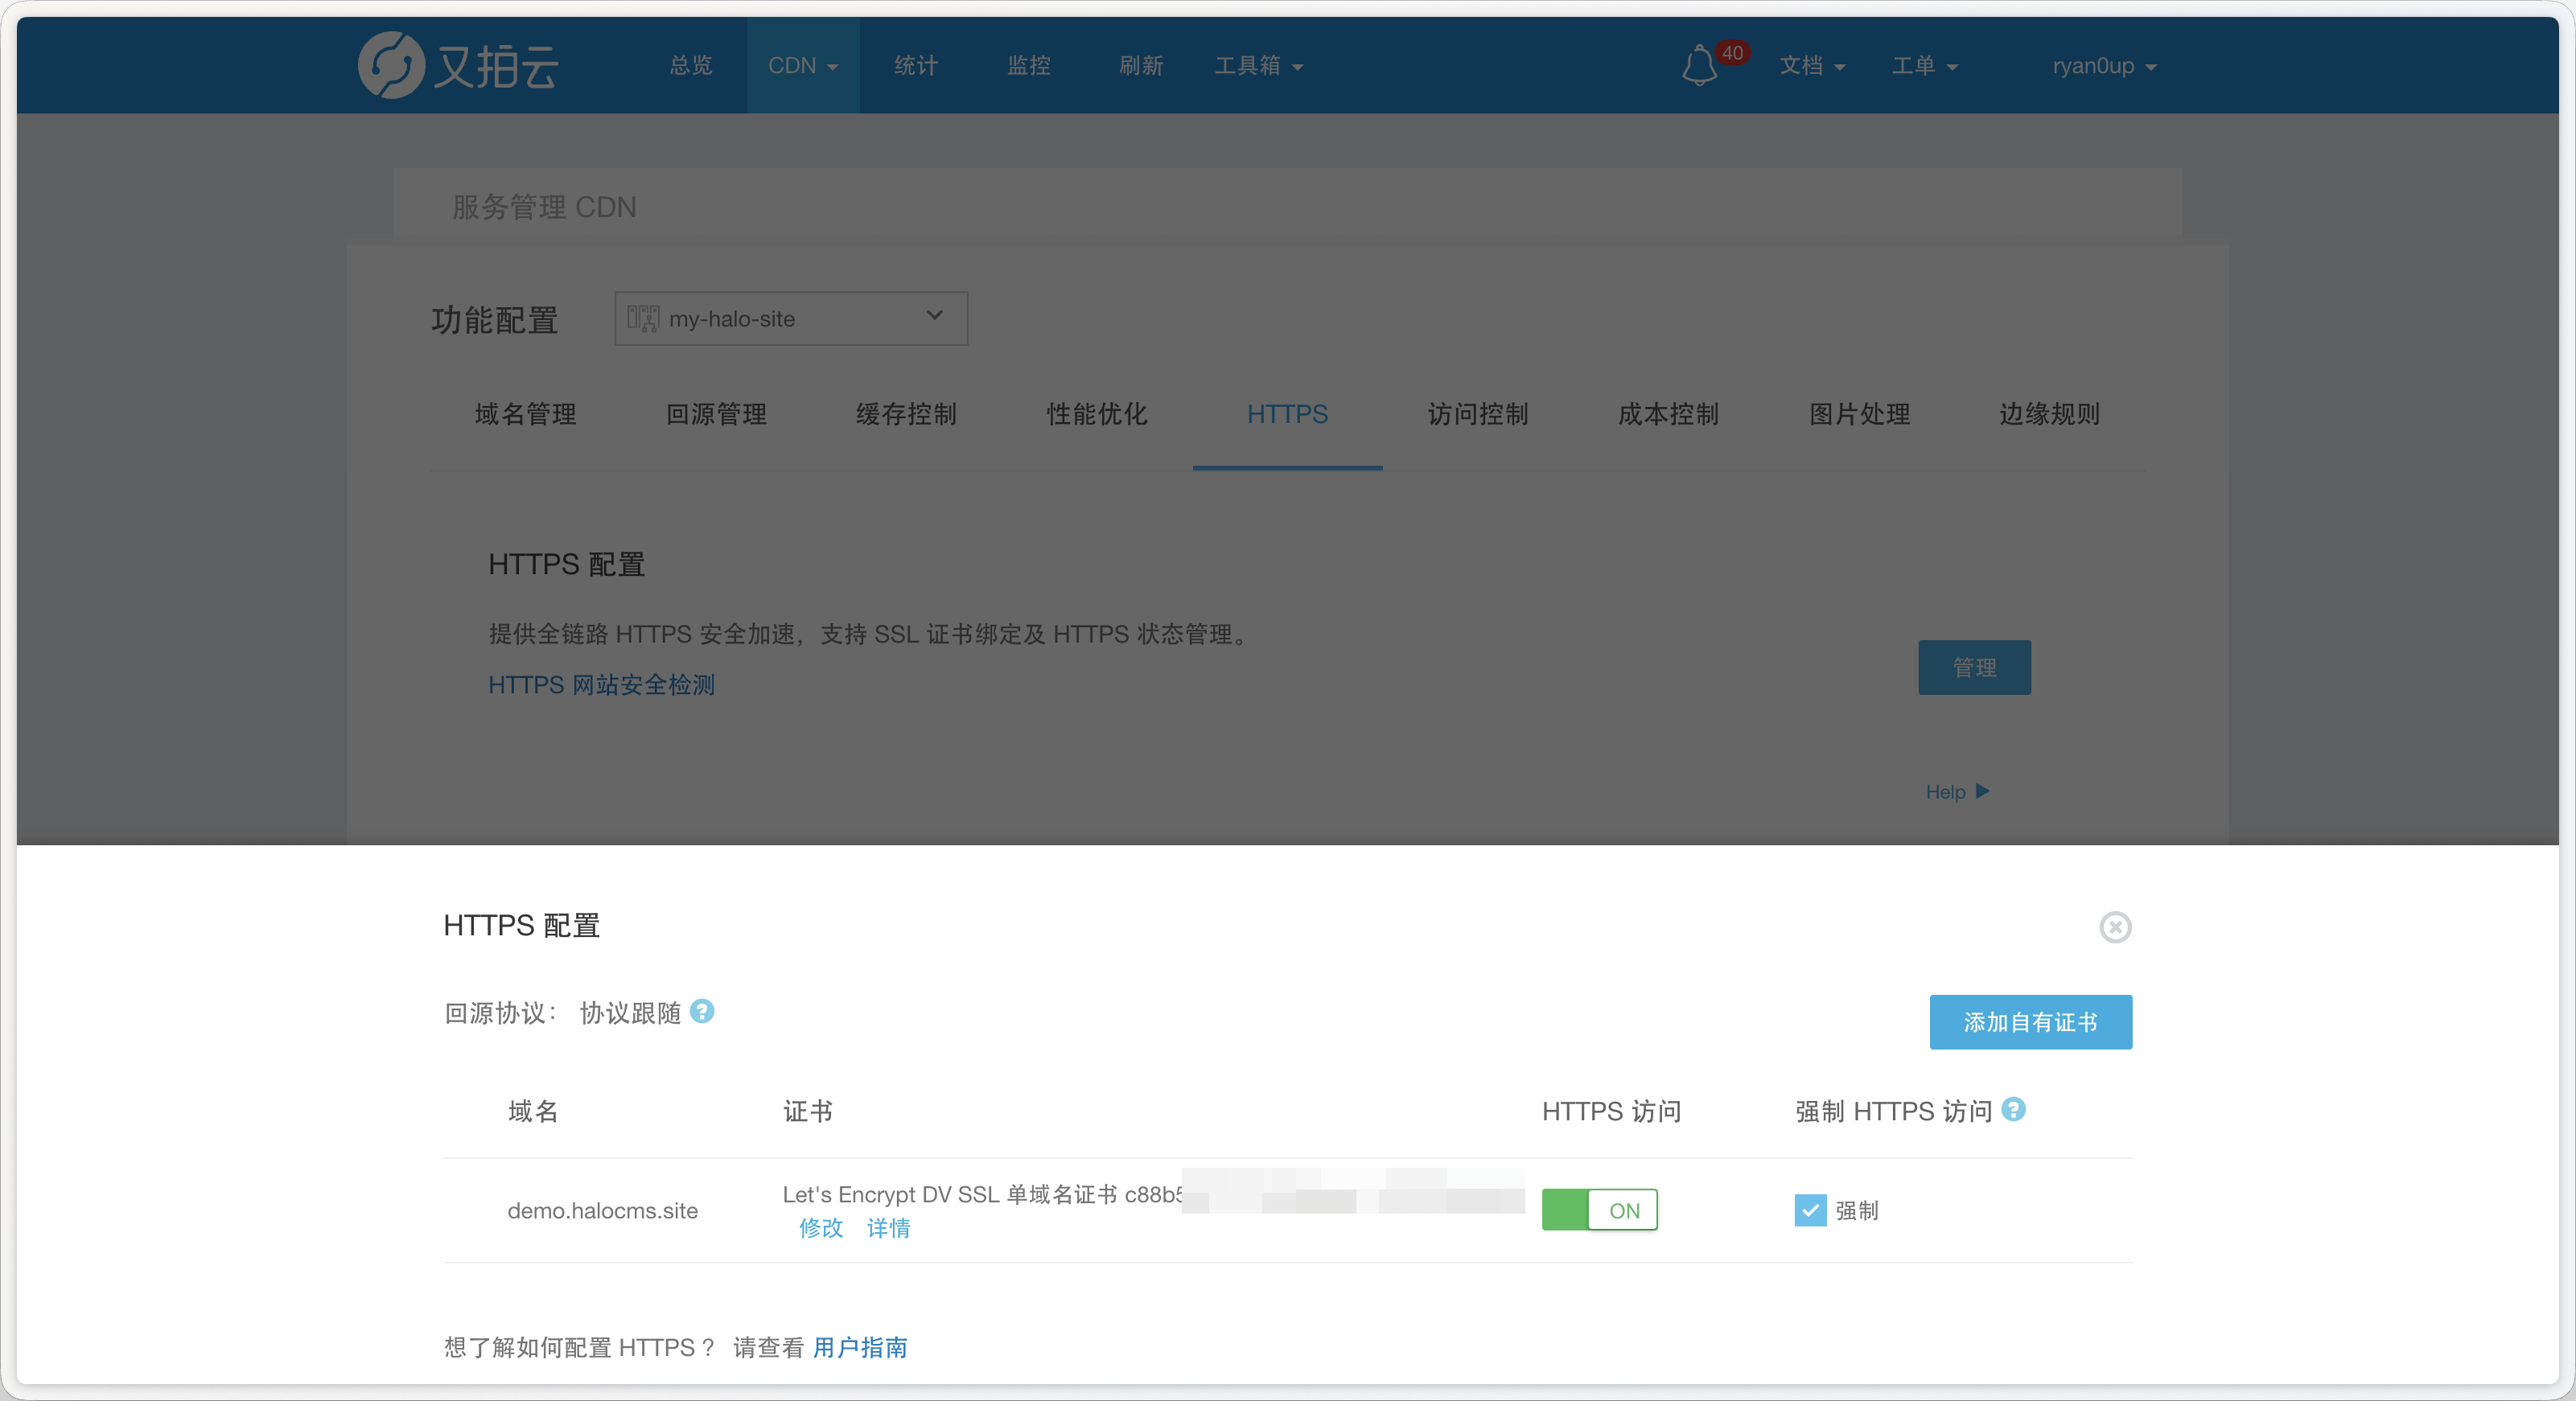Click 修改 under the certificate

(820, 1228)
